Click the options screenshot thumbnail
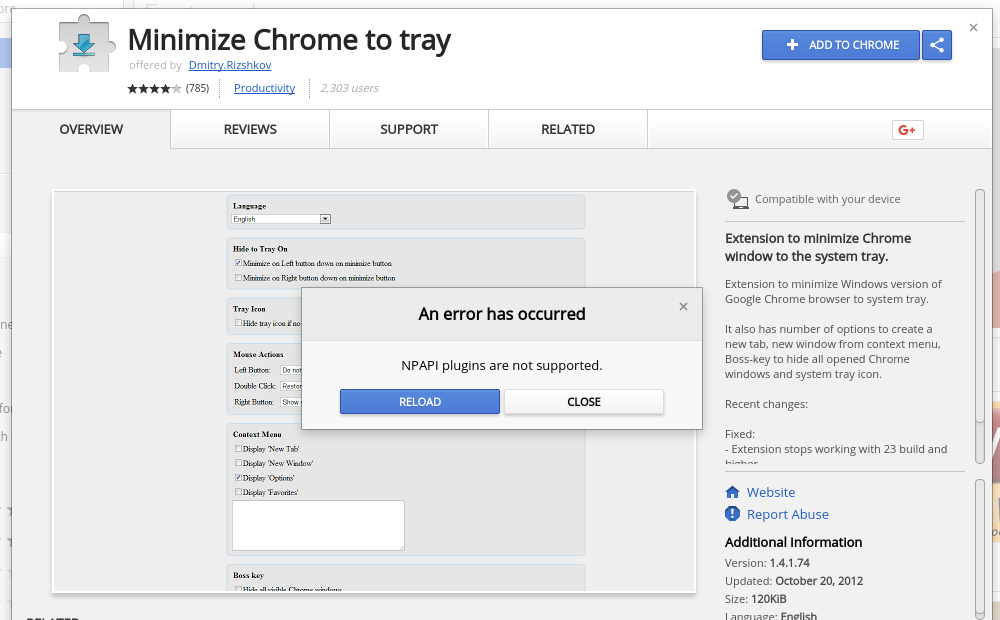 [374, 392]
